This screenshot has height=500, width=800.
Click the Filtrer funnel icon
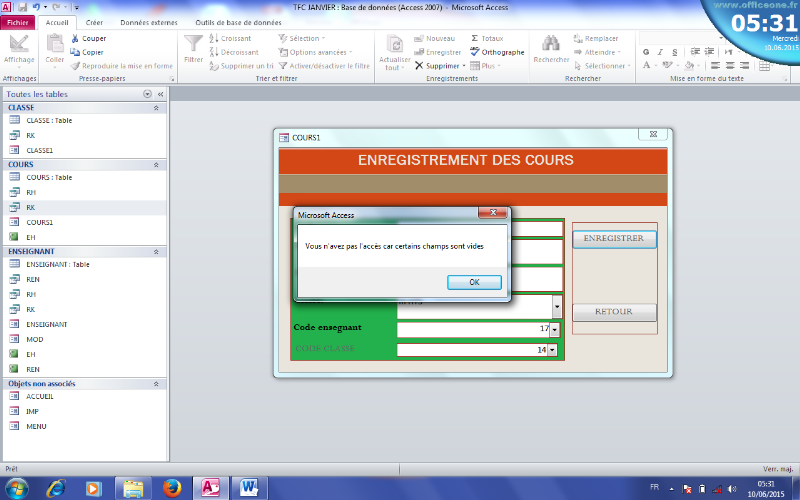(193, 45)
